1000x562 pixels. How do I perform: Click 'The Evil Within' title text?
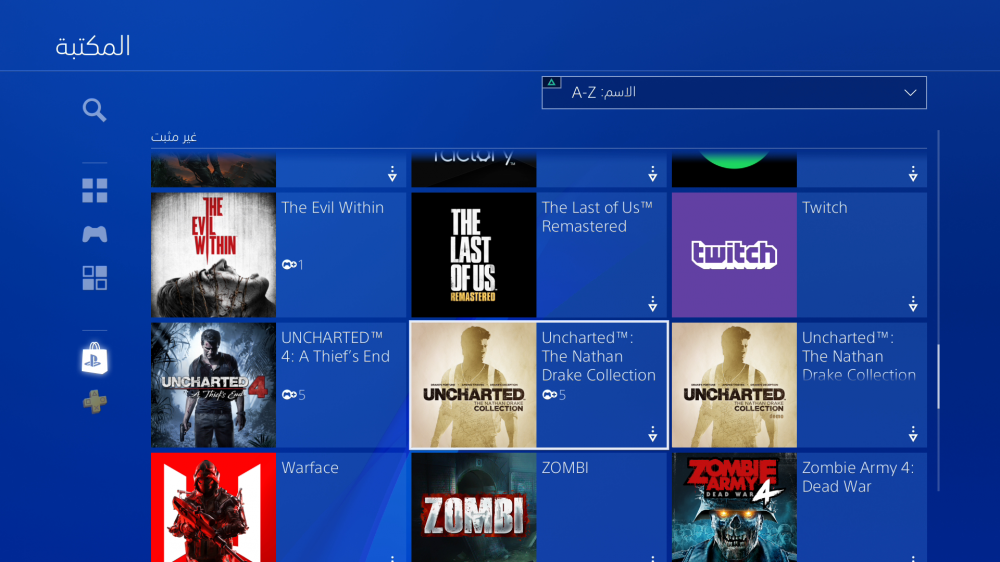(332, 208)
